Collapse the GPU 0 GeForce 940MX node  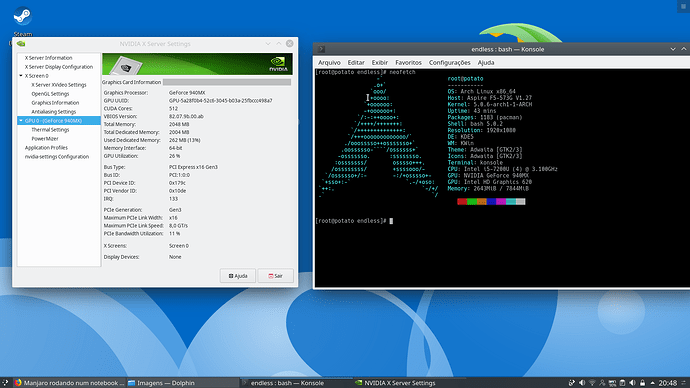21,121
